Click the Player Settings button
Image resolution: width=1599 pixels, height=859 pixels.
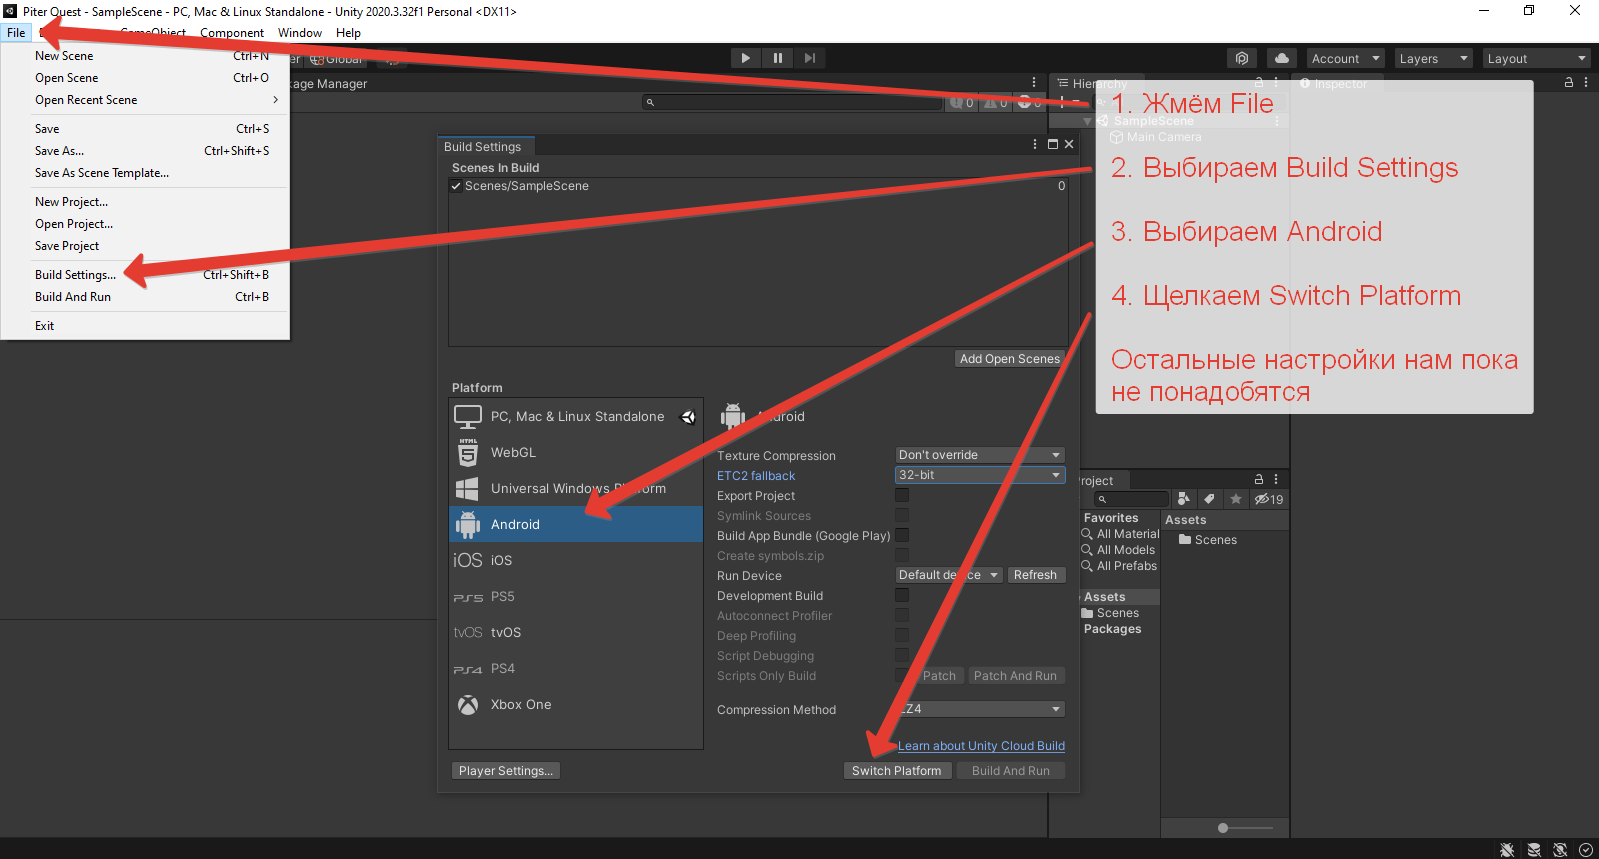coord(505,771)
